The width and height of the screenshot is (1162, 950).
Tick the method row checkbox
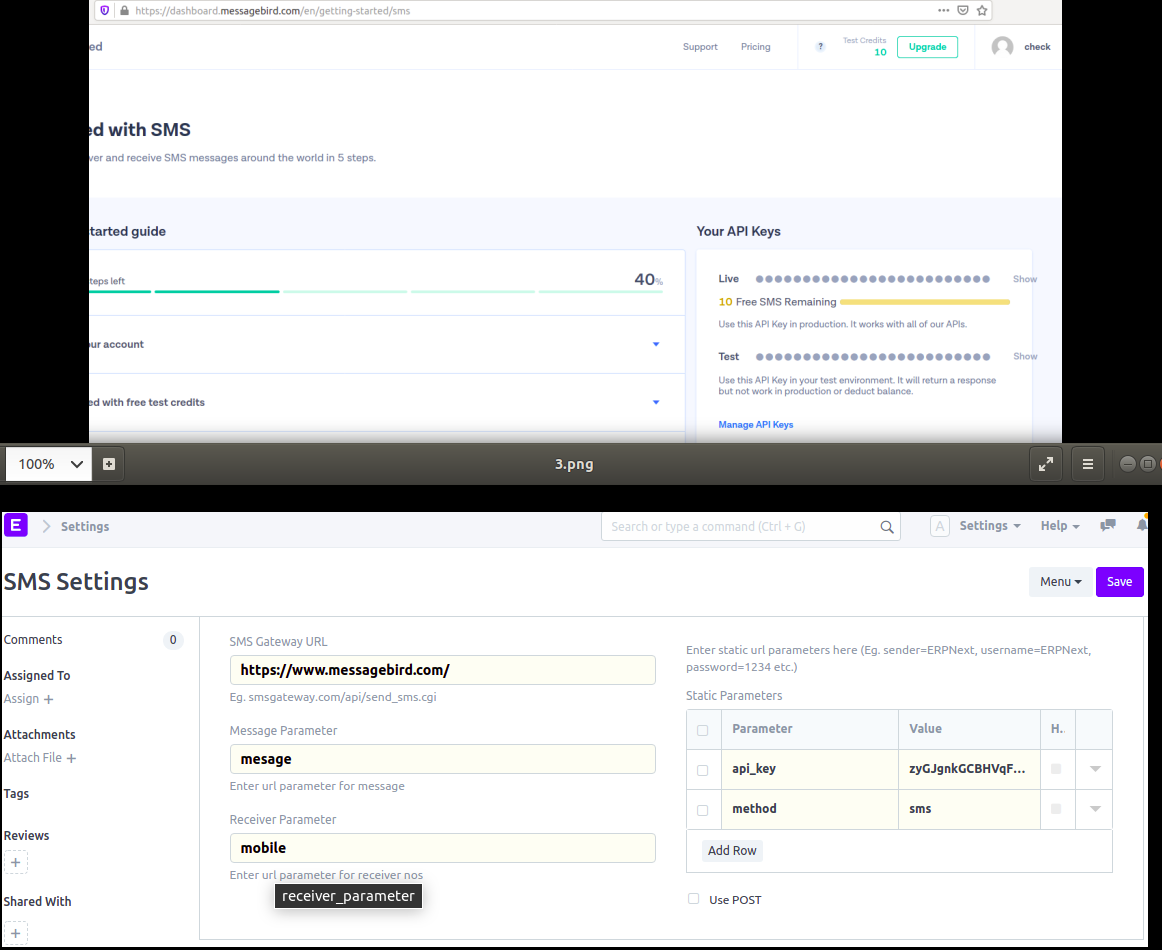pos(703,810)
